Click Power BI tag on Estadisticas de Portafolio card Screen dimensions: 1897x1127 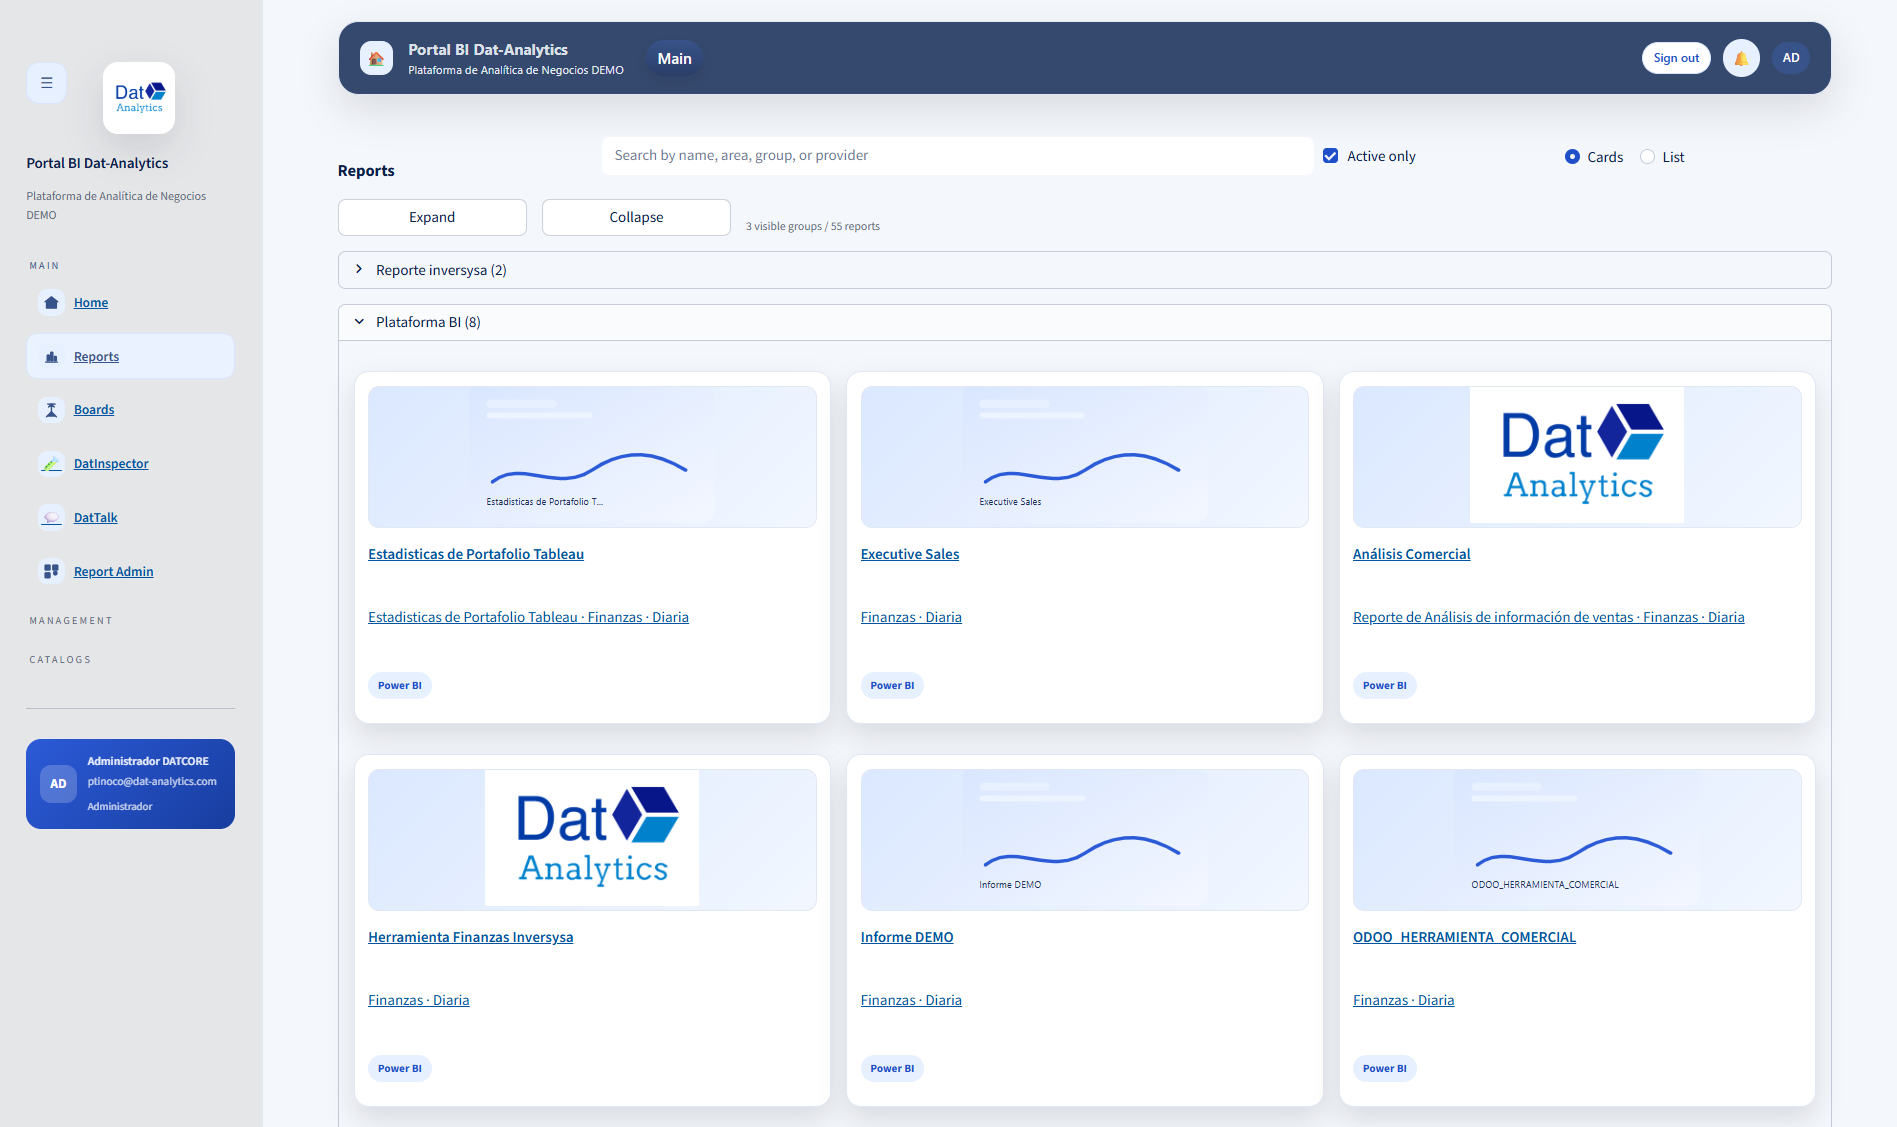(x=400, y=686)
